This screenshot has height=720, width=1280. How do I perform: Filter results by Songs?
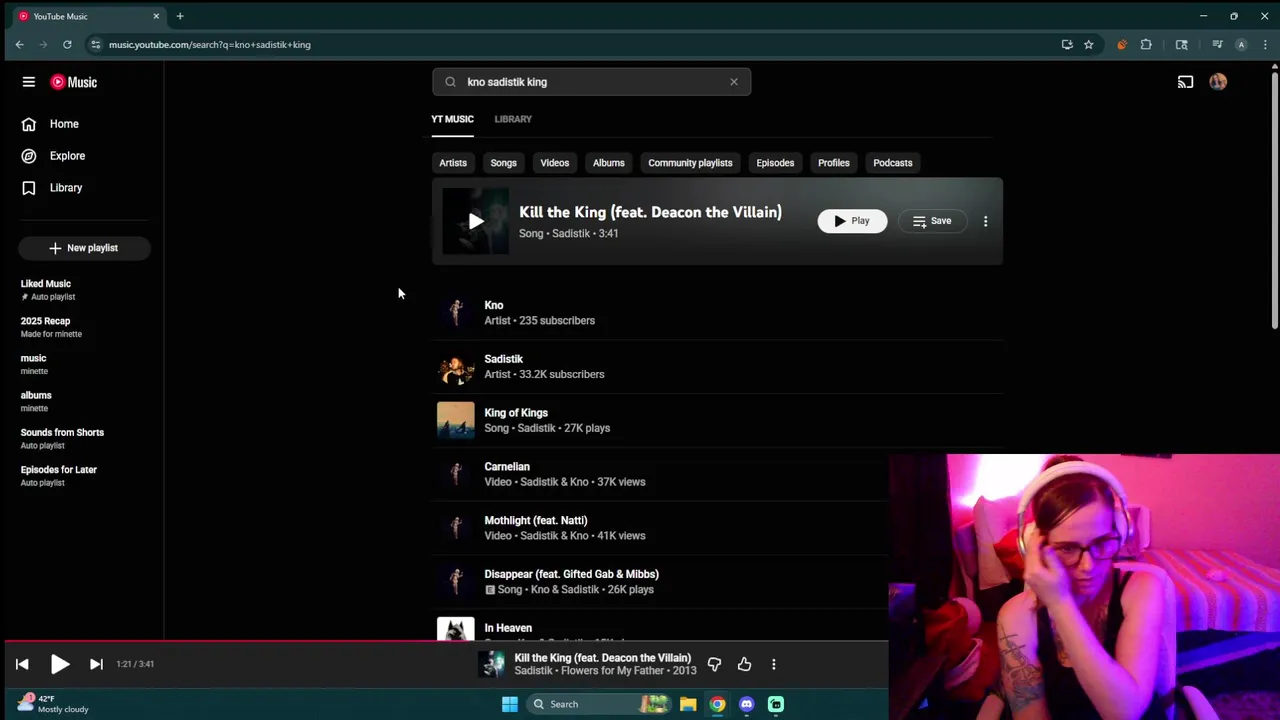coord(503,163)
